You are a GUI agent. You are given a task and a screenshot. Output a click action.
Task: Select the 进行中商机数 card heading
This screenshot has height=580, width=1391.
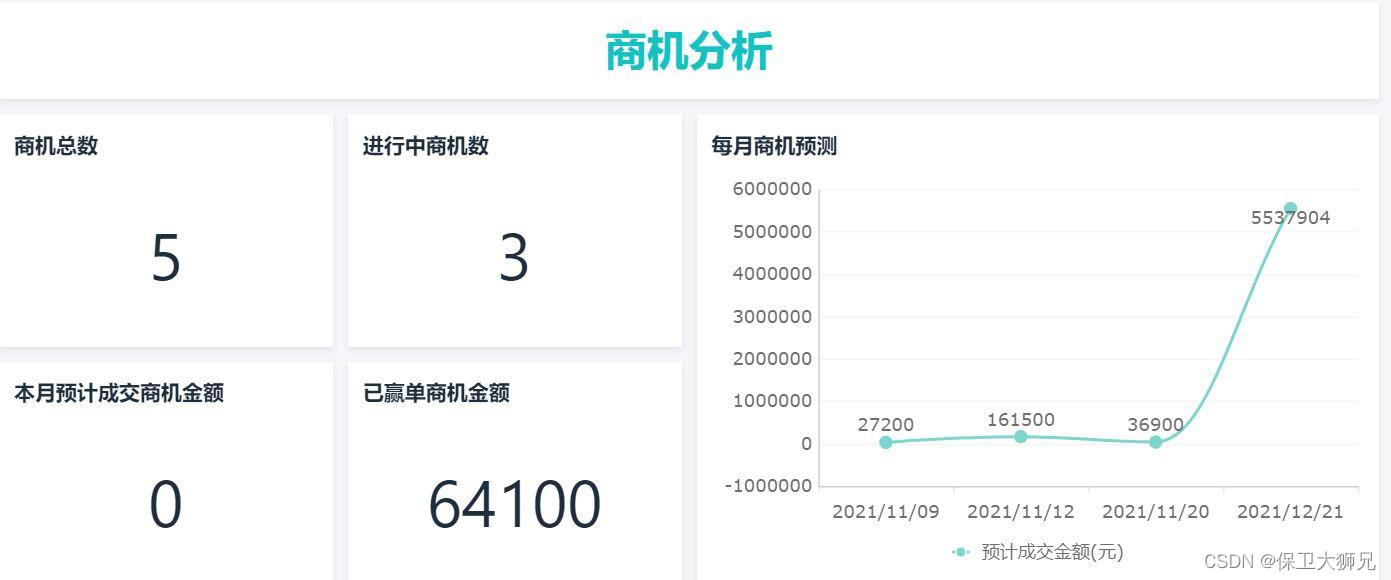pos(426,146)
